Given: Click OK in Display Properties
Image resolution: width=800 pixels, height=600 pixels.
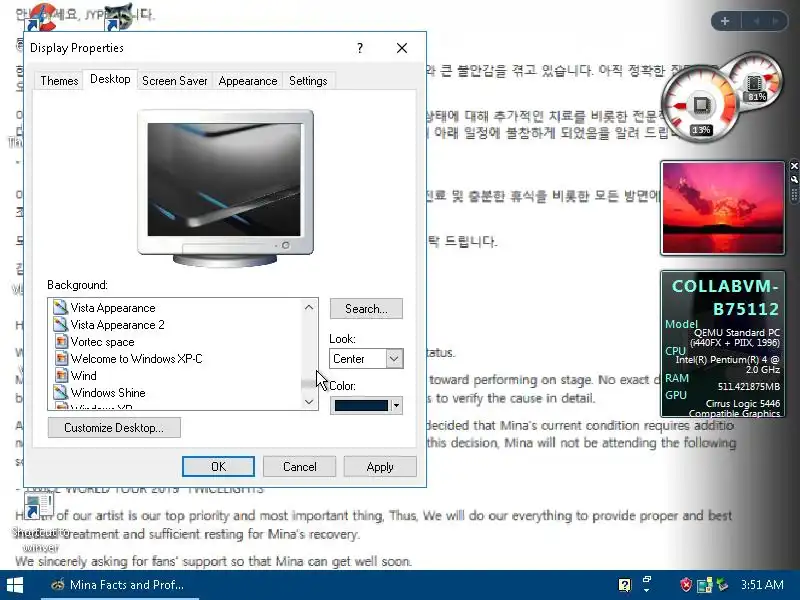Looking at the screenshot, I should click(x=218, y=466).
